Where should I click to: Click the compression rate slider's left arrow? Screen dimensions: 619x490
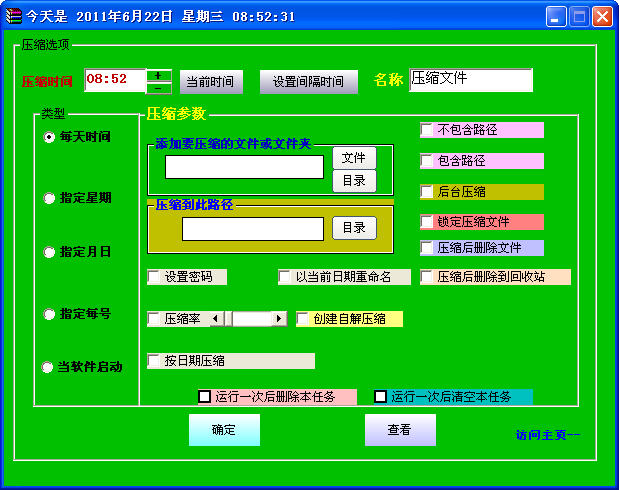pos(216,319)
